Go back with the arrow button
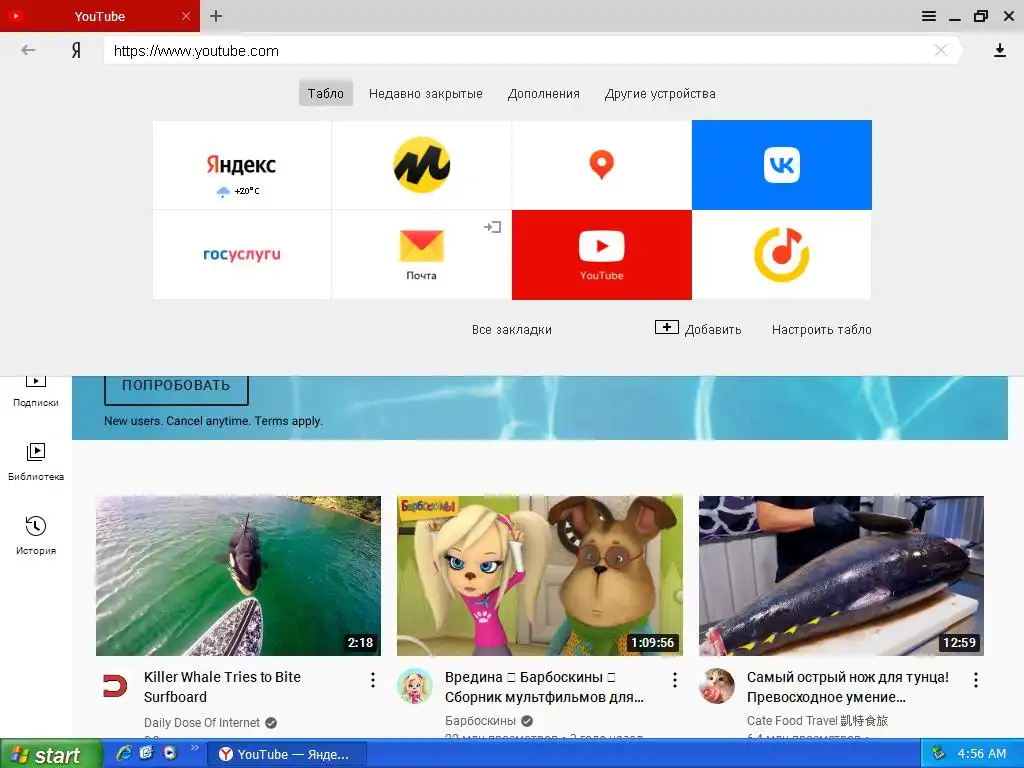Viewport: 1024px width, 768px height. (x=27, y=50)
